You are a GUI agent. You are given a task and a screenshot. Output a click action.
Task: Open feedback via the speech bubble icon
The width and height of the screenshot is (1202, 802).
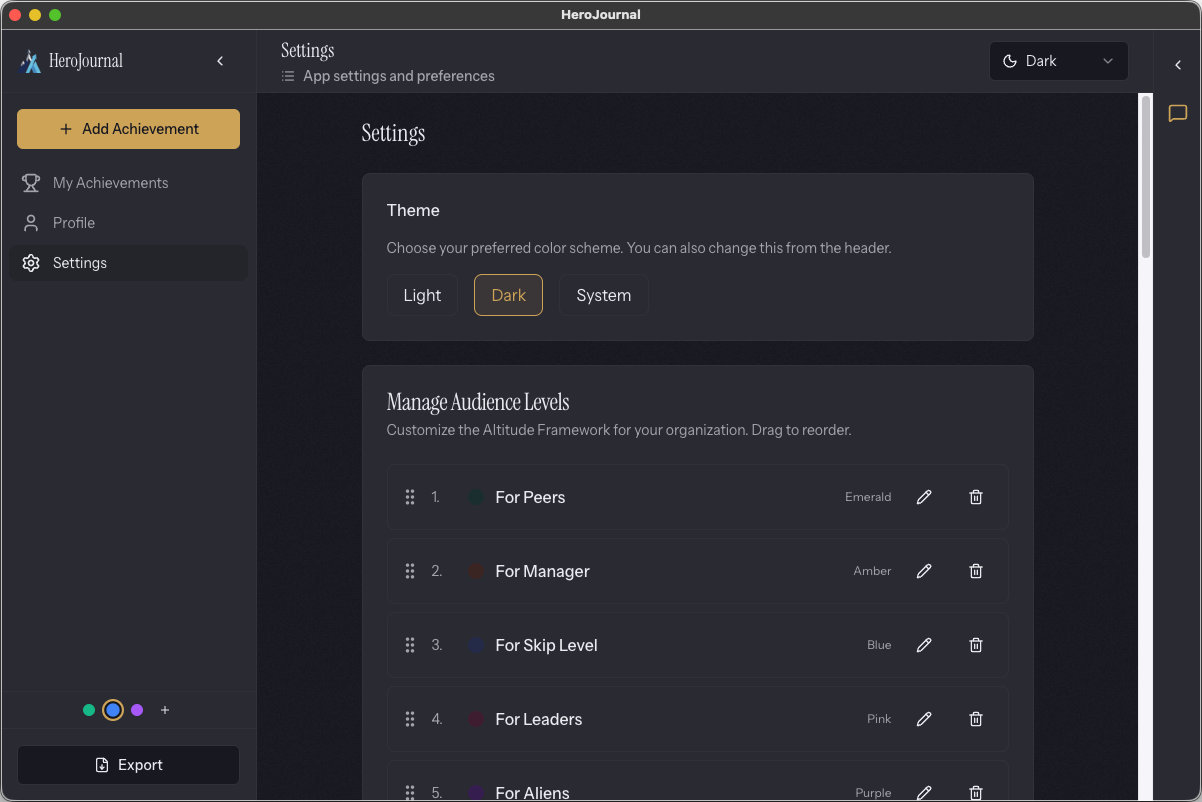[1177, 113]
